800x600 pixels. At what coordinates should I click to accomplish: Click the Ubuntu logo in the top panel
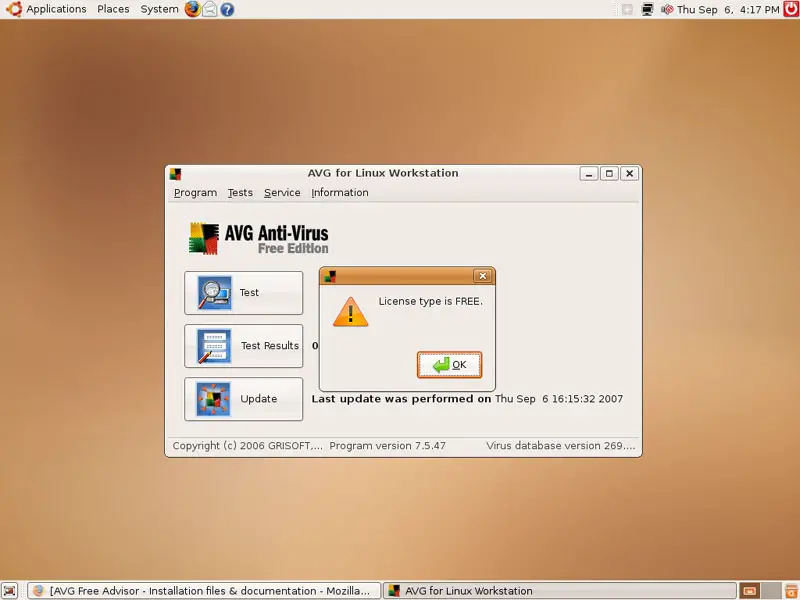14,9
